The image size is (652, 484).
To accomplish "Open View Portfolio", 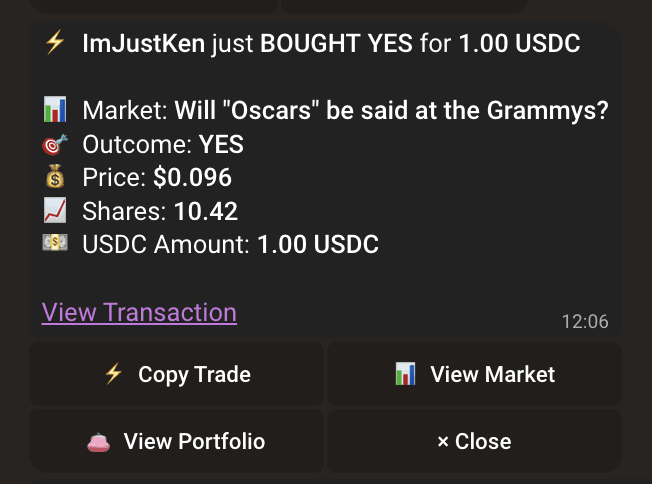I will pos(176,441).
